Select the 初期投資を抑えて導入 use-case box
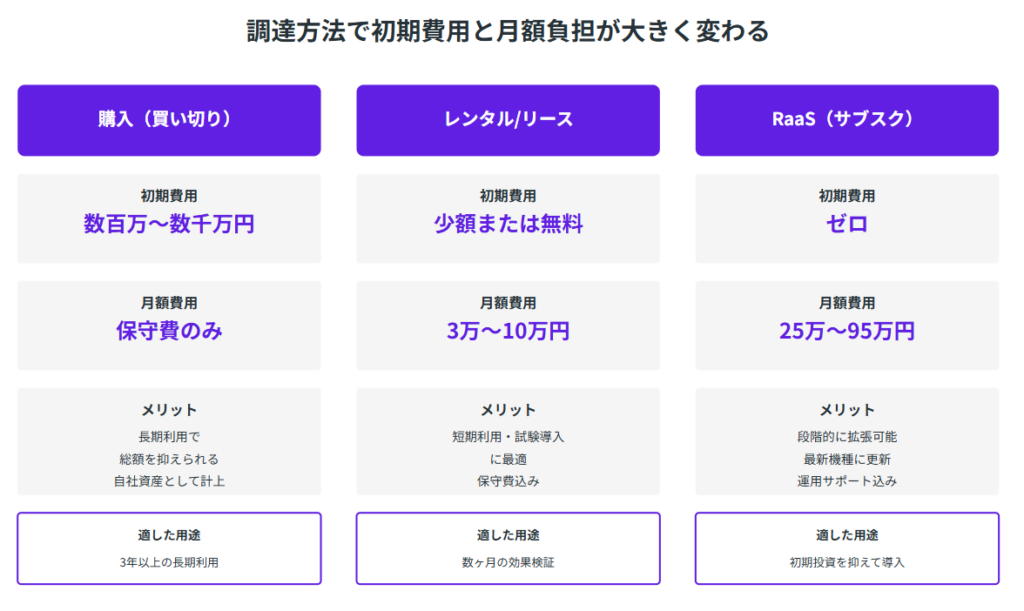 [x=847, y=548]
